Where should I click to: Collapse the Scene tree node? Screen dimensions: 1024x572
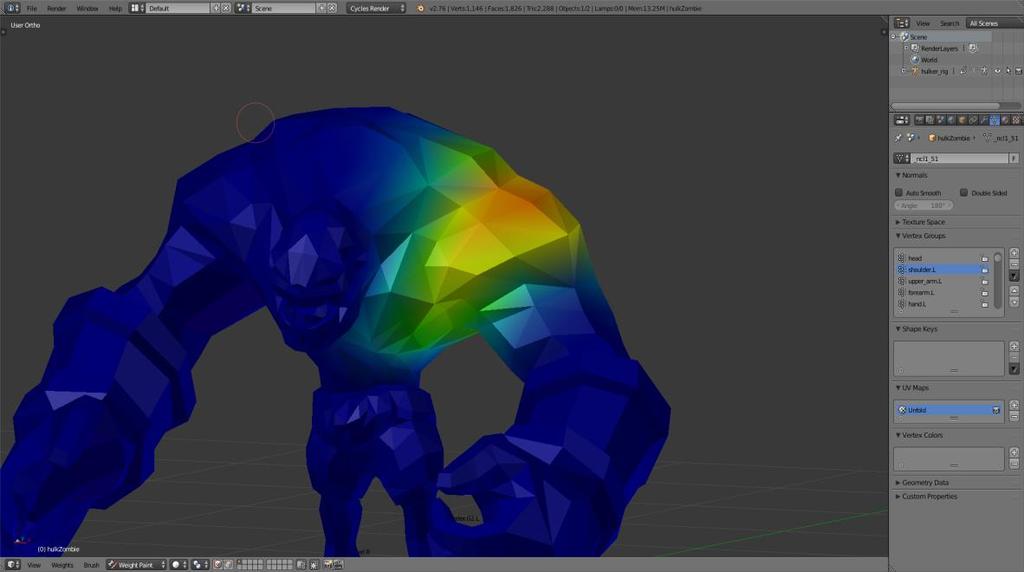(894, 37)
